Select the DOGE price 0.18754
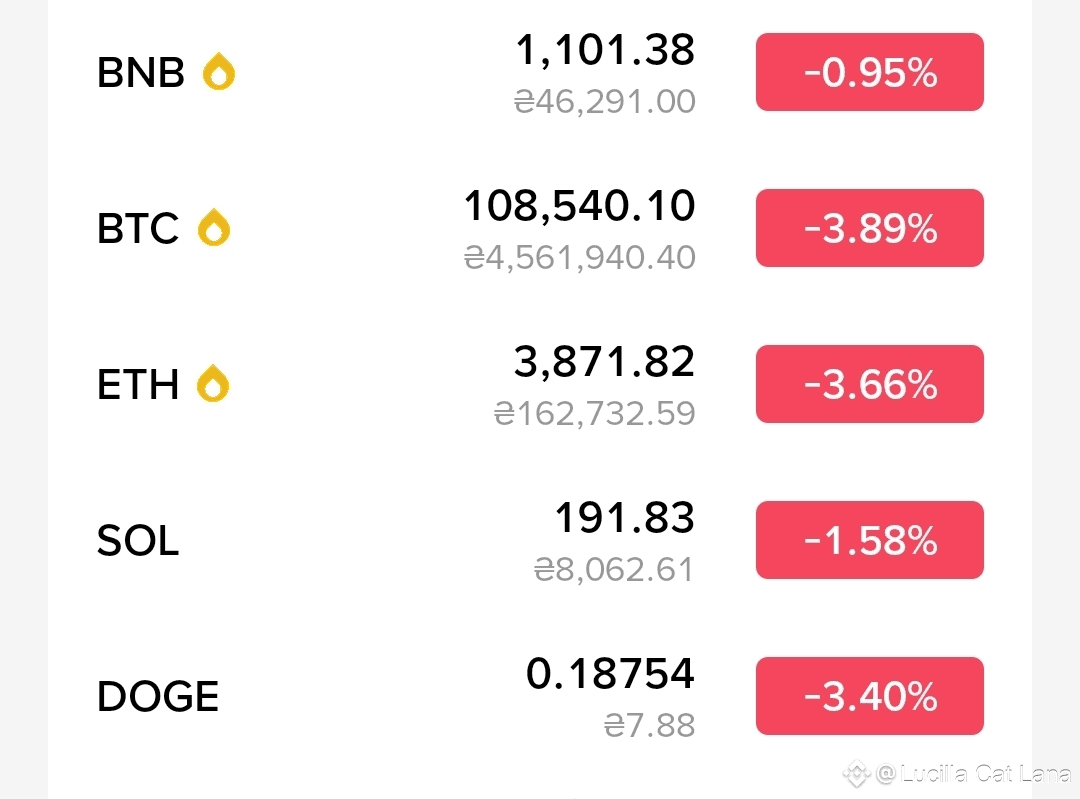 coord(610,673)
